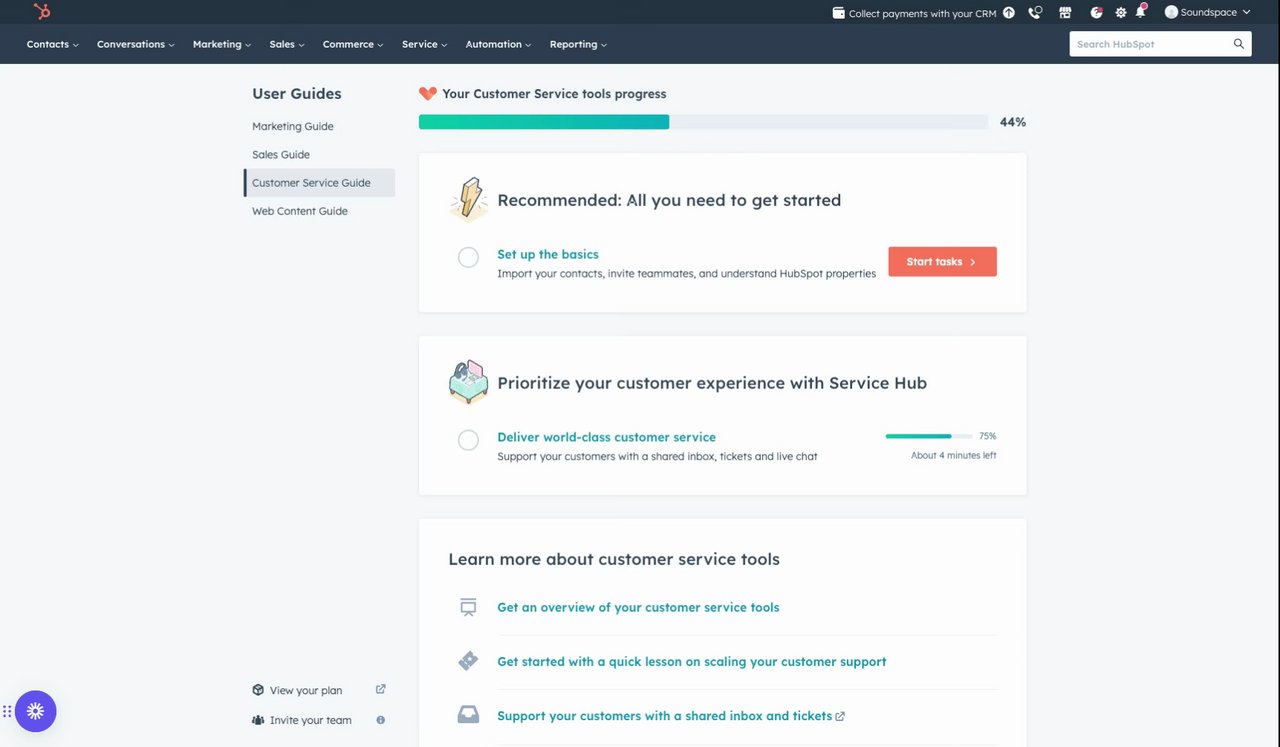Open the purple floating help widget
1280x747 pixels.
click(36, 711)
